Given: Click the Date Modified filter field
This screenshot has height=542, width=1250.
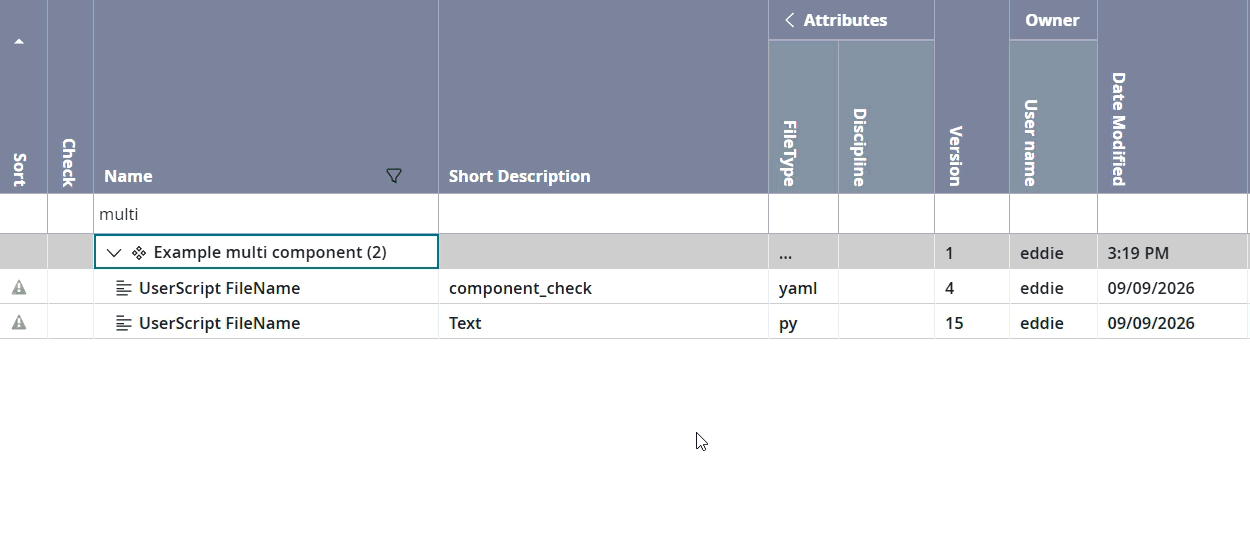Looking at the screenshot, I should tap(1173, 214).
